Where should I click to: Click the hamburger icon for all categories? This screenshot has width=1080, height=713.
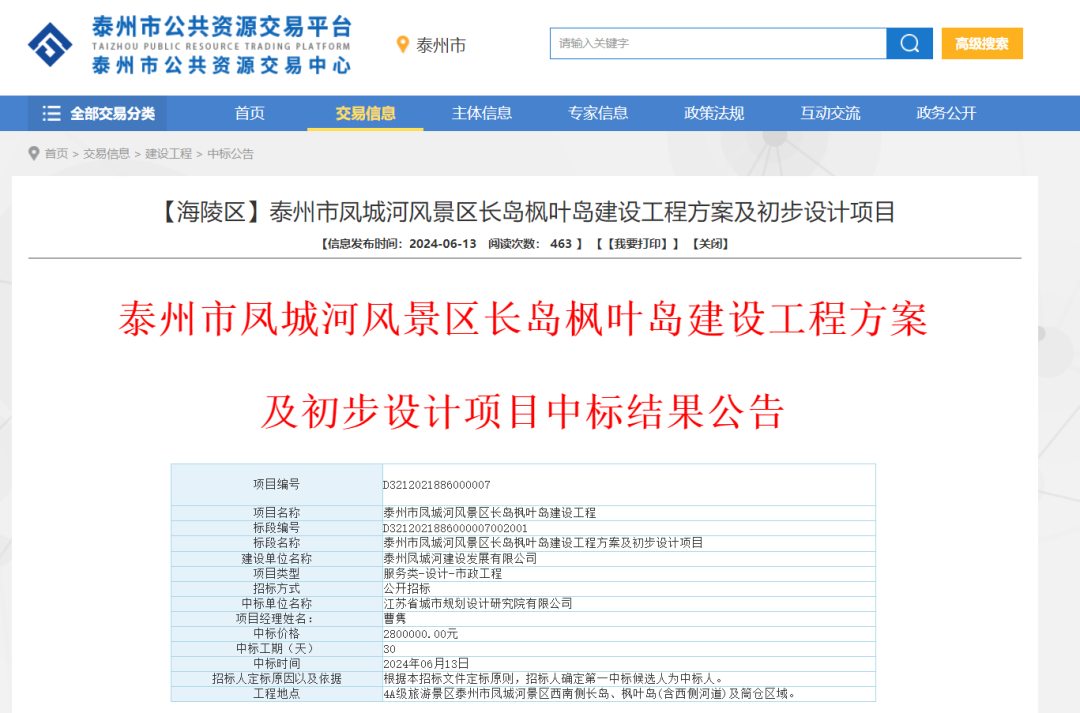pos(51,114)
